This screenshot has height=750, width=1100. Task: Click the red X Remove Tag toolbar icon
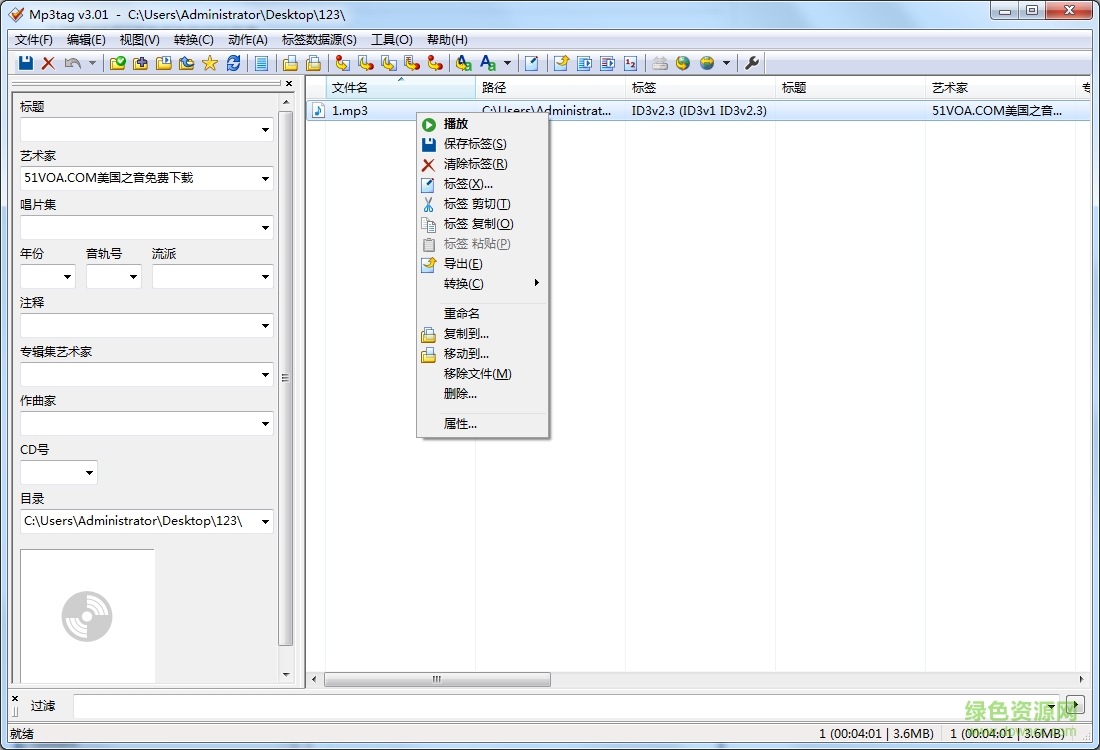(46, 62)
